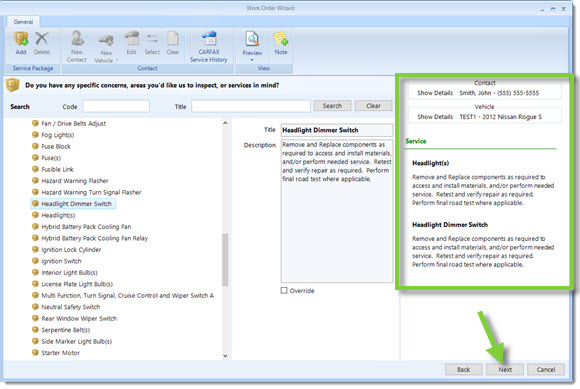The width and height of the screenshot is (580, 389).
Task: Open the New Vehicle dropdown
Action: pos(106,48)
